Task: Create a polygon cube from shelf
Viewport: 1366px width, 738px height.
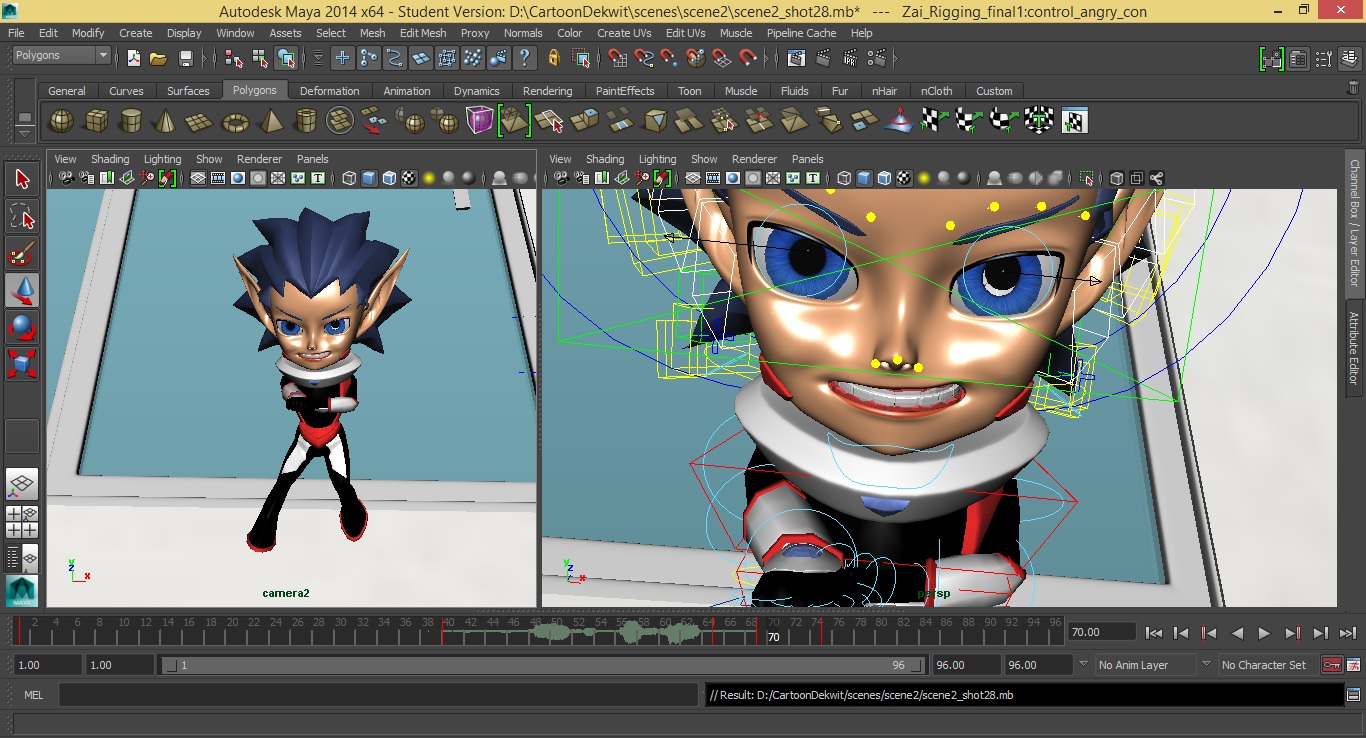Action: tap(96, 121)
